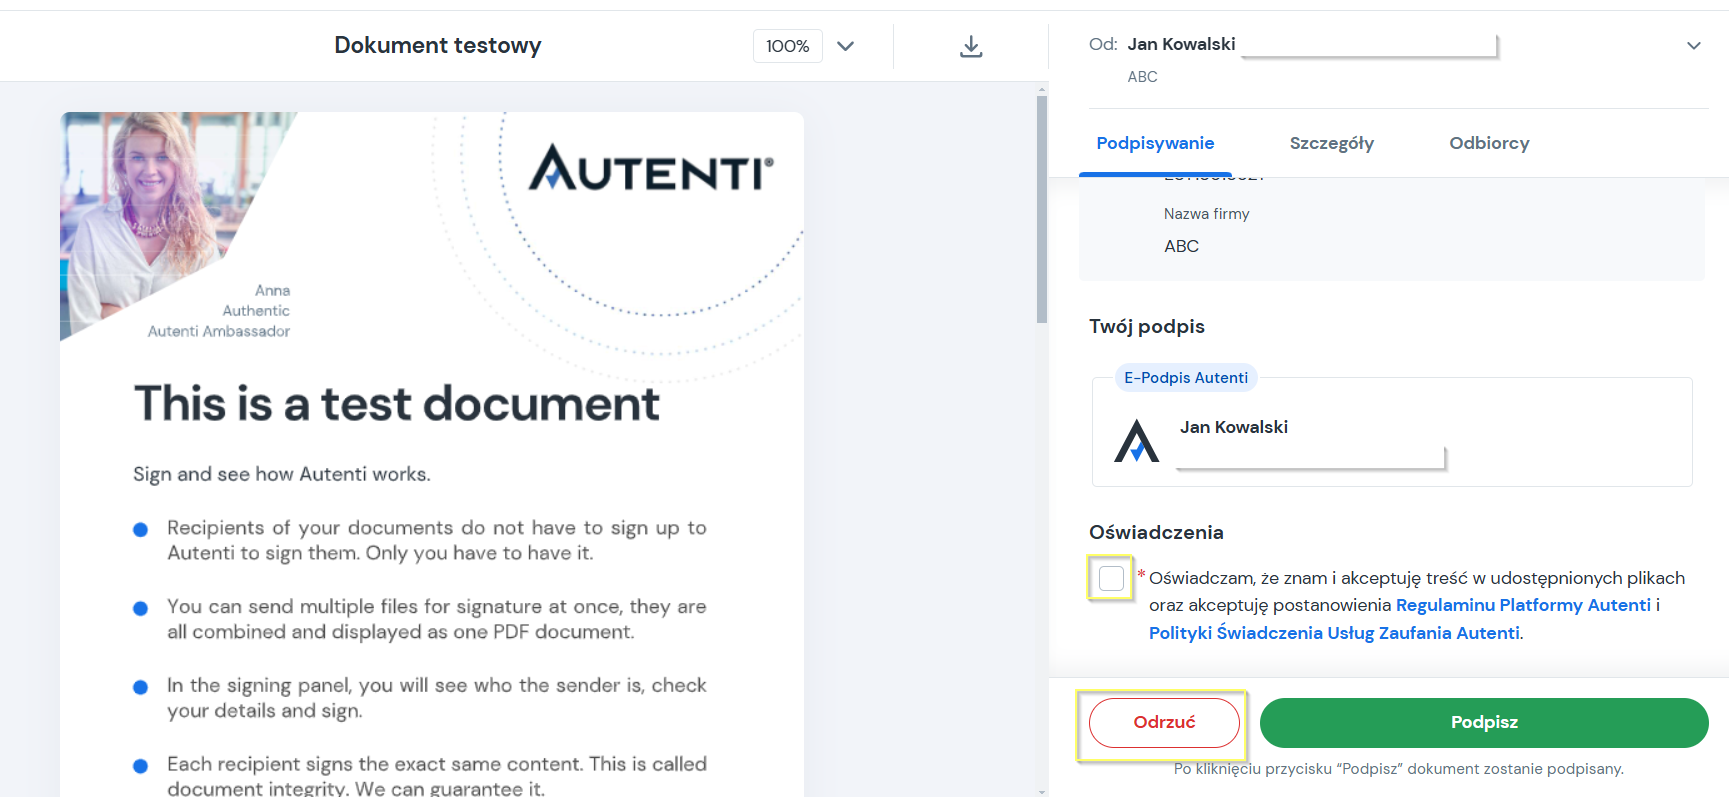Click the 'Autenti Ambassador' caption
This screenshot has height=797, width=1729.
219,331
